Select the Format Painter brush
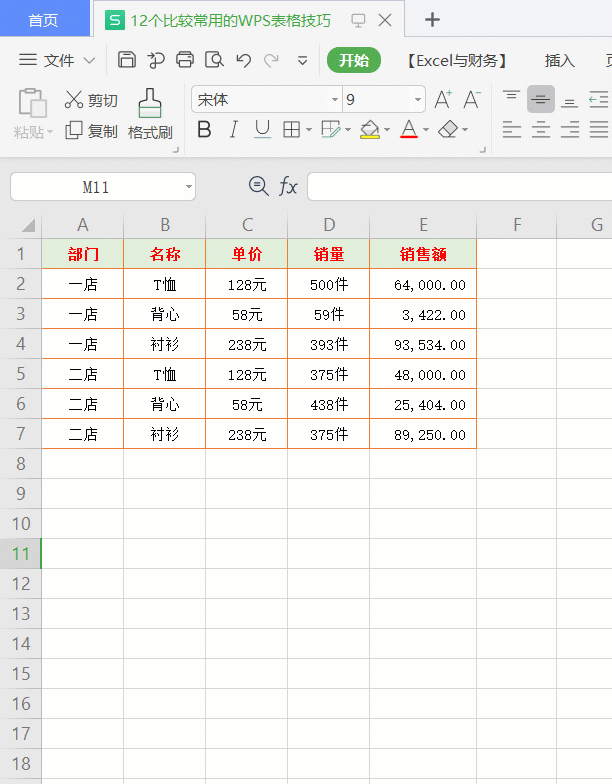This screenshot has height=784, width=612. [150, 114]
